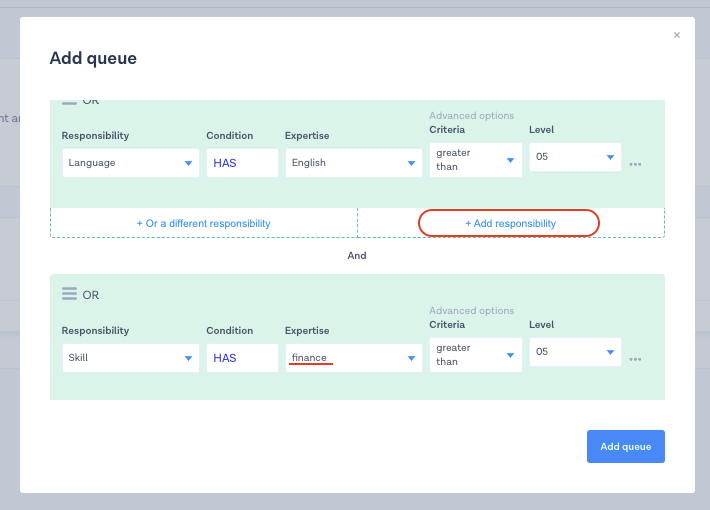Click Advanced options label in Skill row

coord(471,311)
